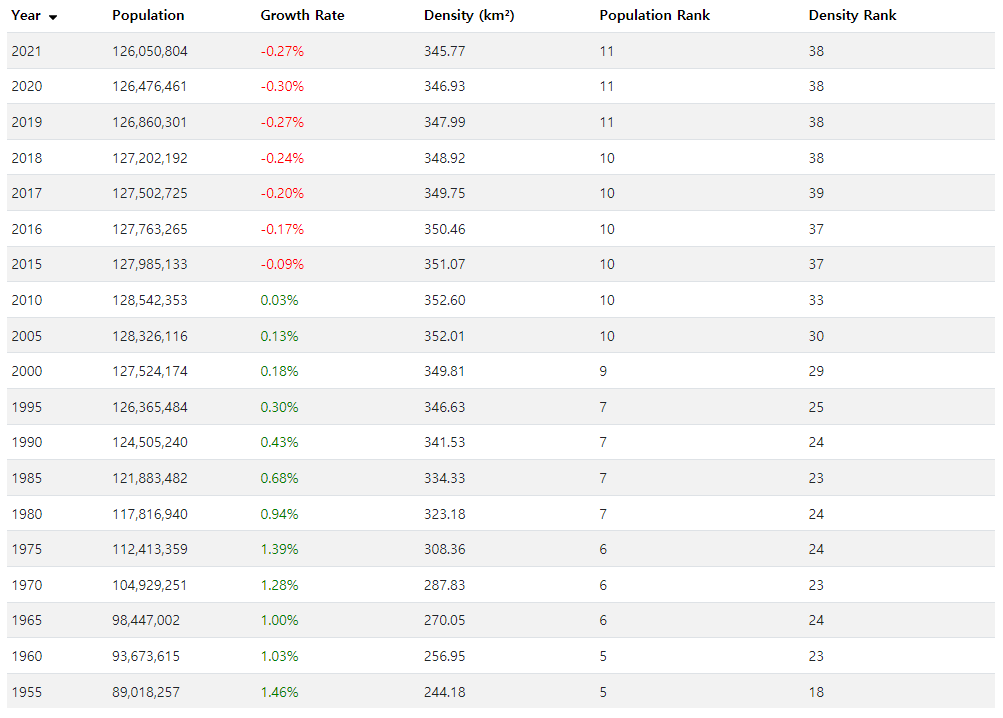
Task: Click density rank 18 cell
Action: pyautogui.click(x=816, y=692)
